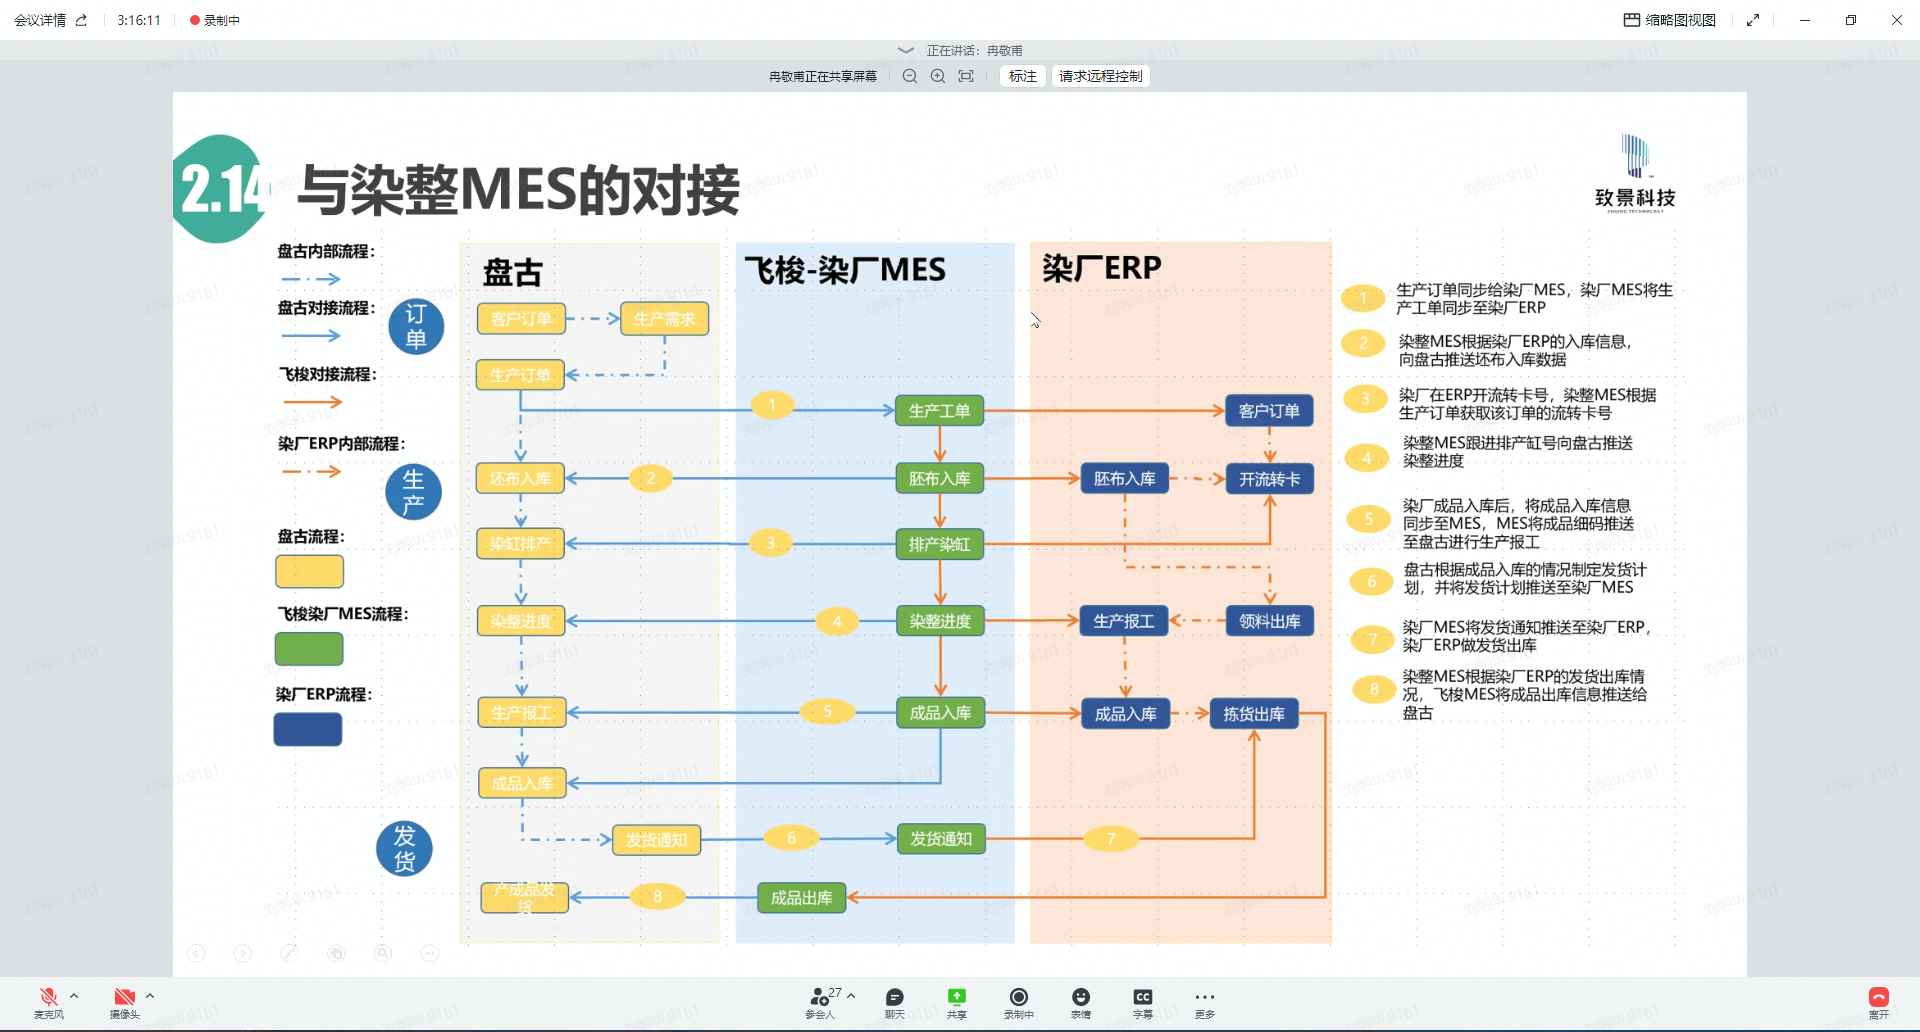This screenshot has height=1032, width=1920.
Task: Zoom out the shared screen
Action: (910, 76)
